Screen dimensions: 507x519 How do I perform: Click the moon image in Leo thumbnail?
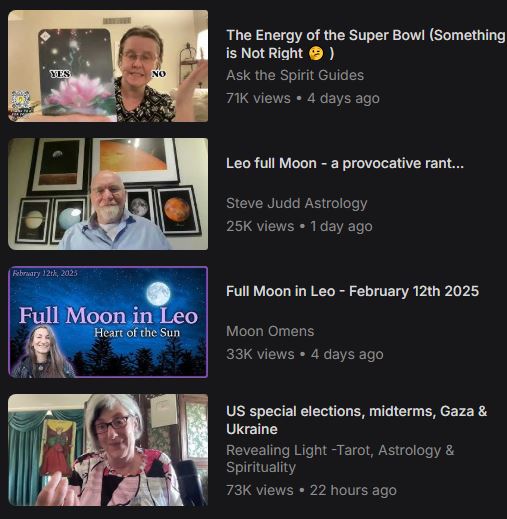159,294
